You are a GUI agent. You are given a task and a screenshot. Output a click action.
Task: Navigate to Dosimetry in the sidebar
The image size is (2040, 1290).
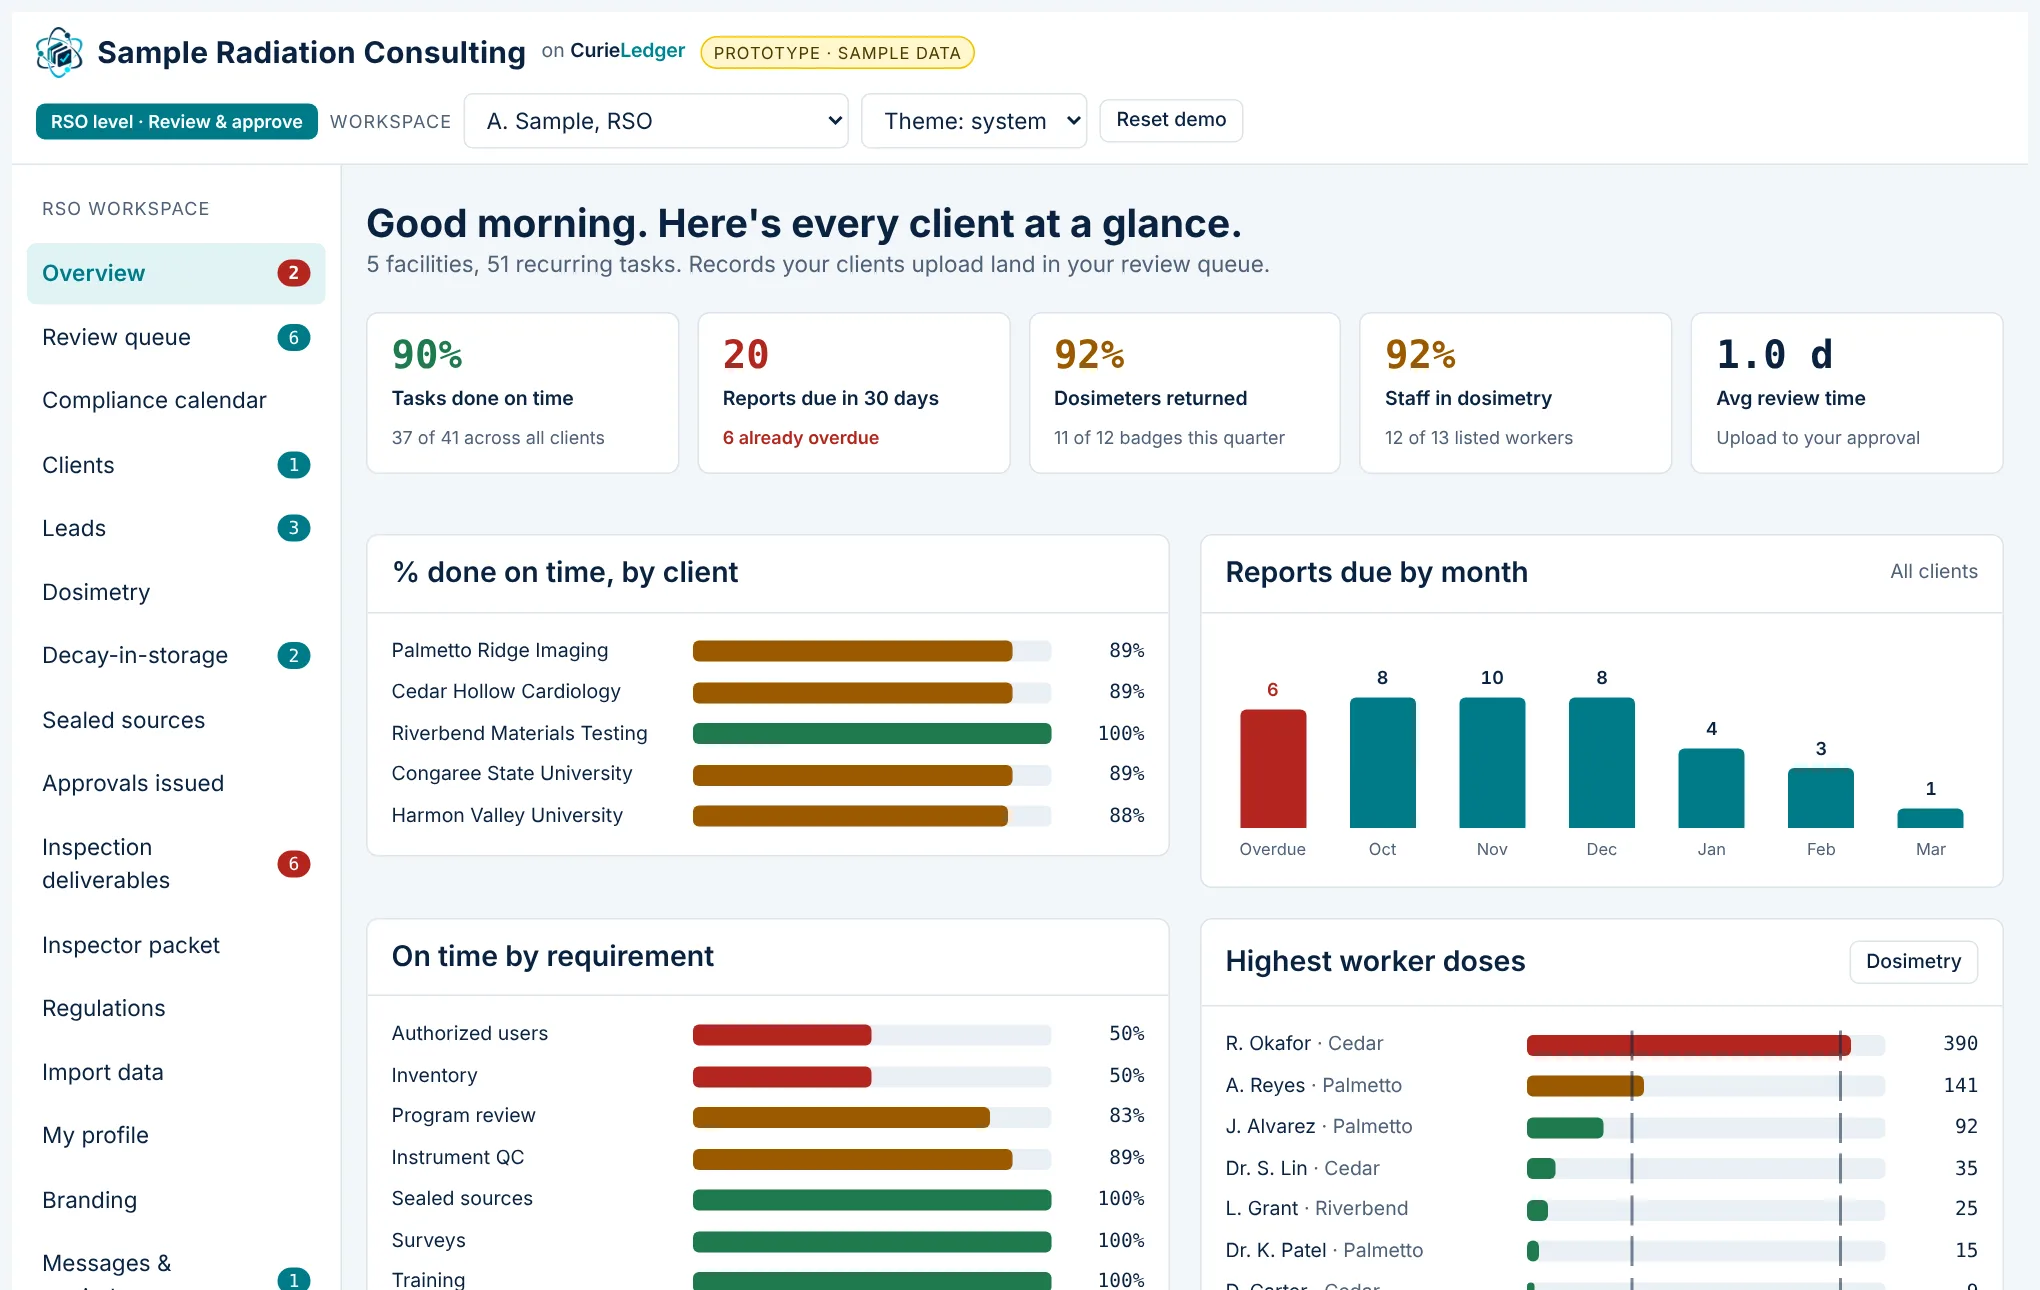point(176,592)
